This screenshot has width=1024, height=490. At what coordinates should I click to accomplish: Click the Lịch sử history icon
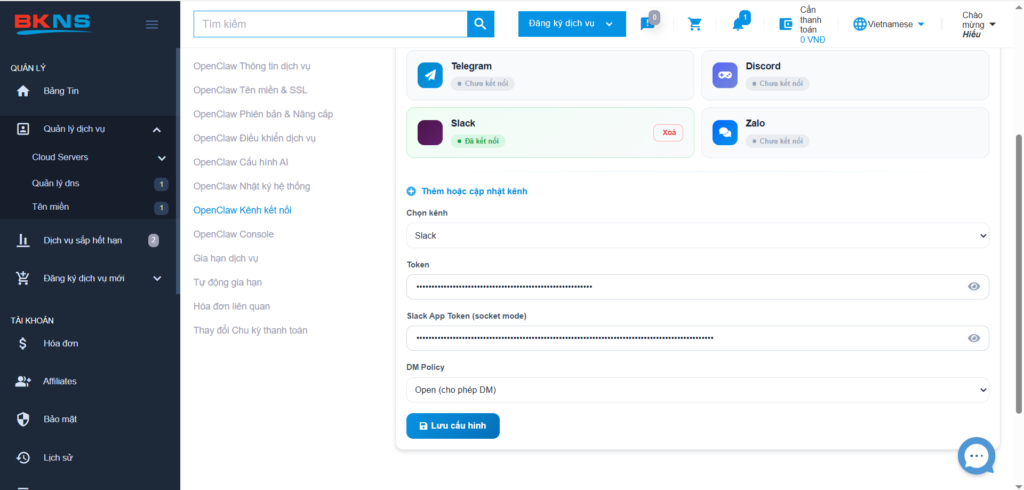pyautogui.click(x=23, y=457)
